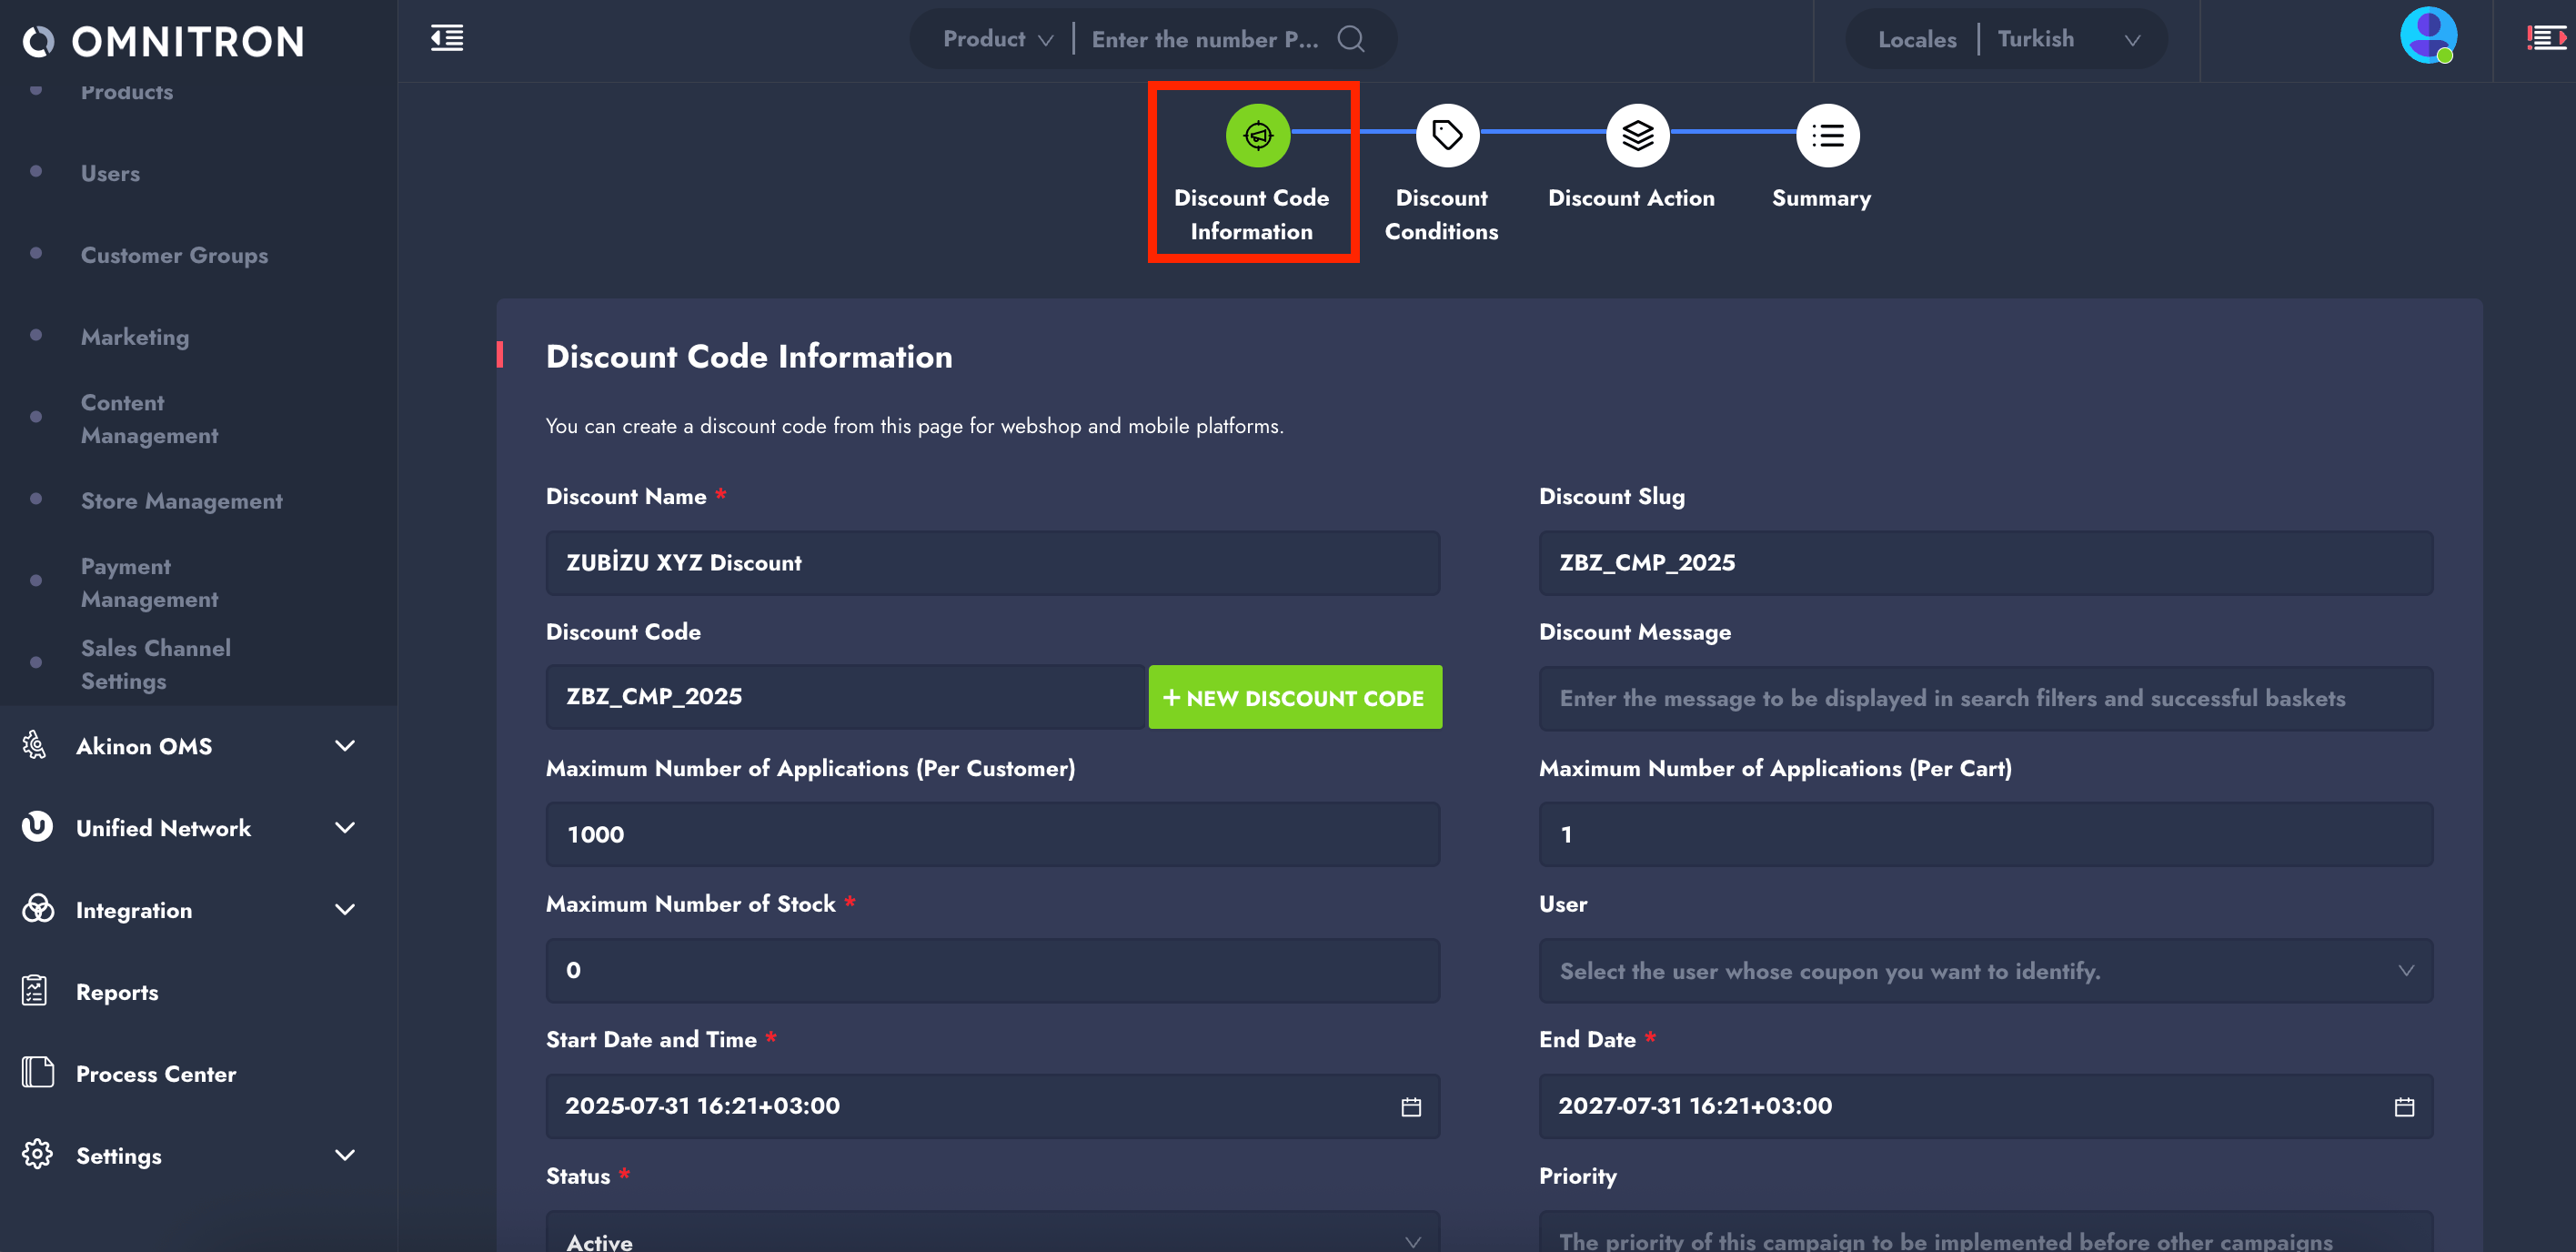Open Start Date calendar picker icon

pos(1410,1107)
